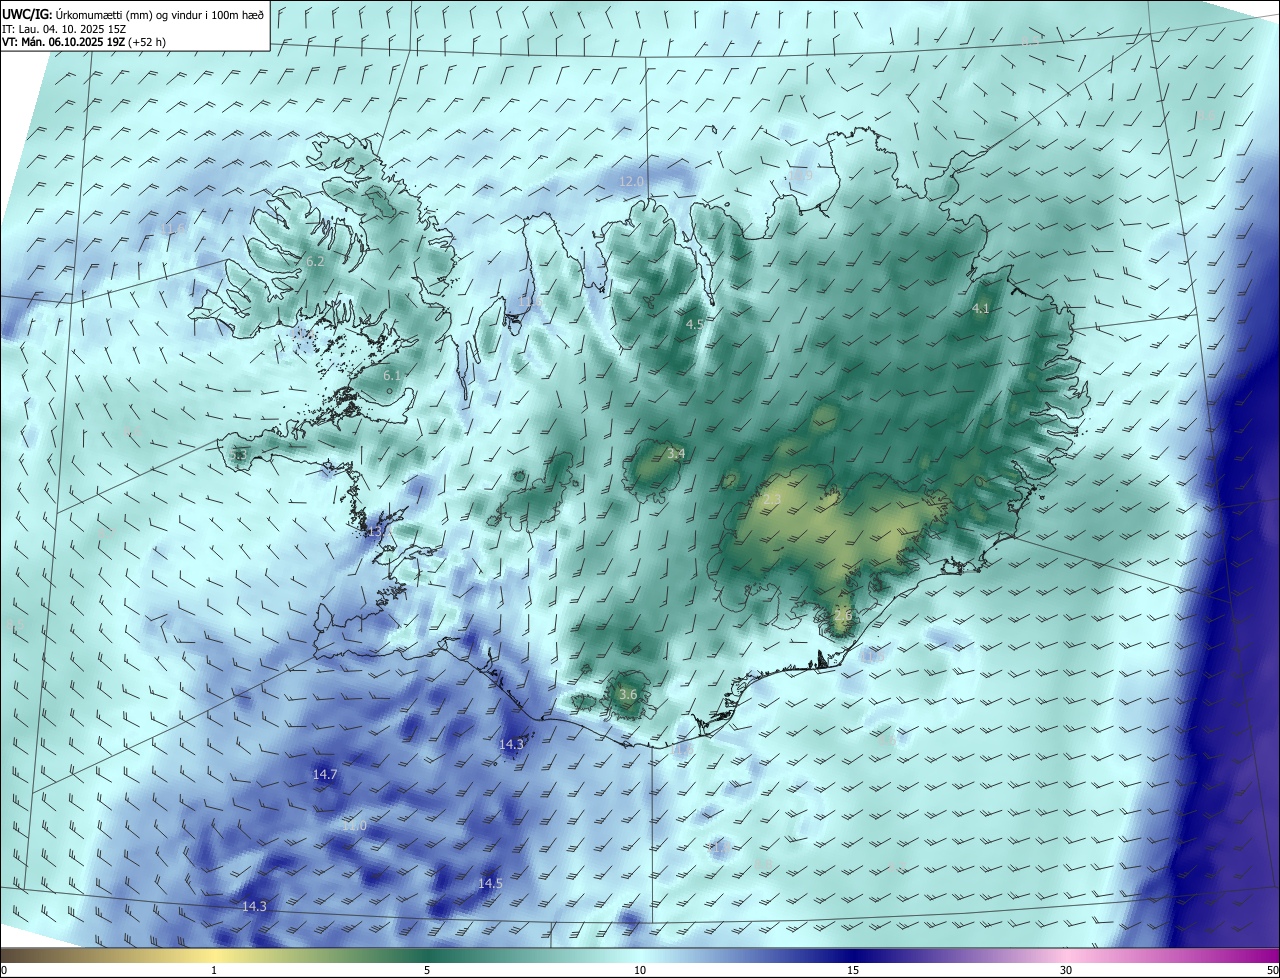Click the colorbar tick label 1
1280x978 pixels.
point(214,970)
